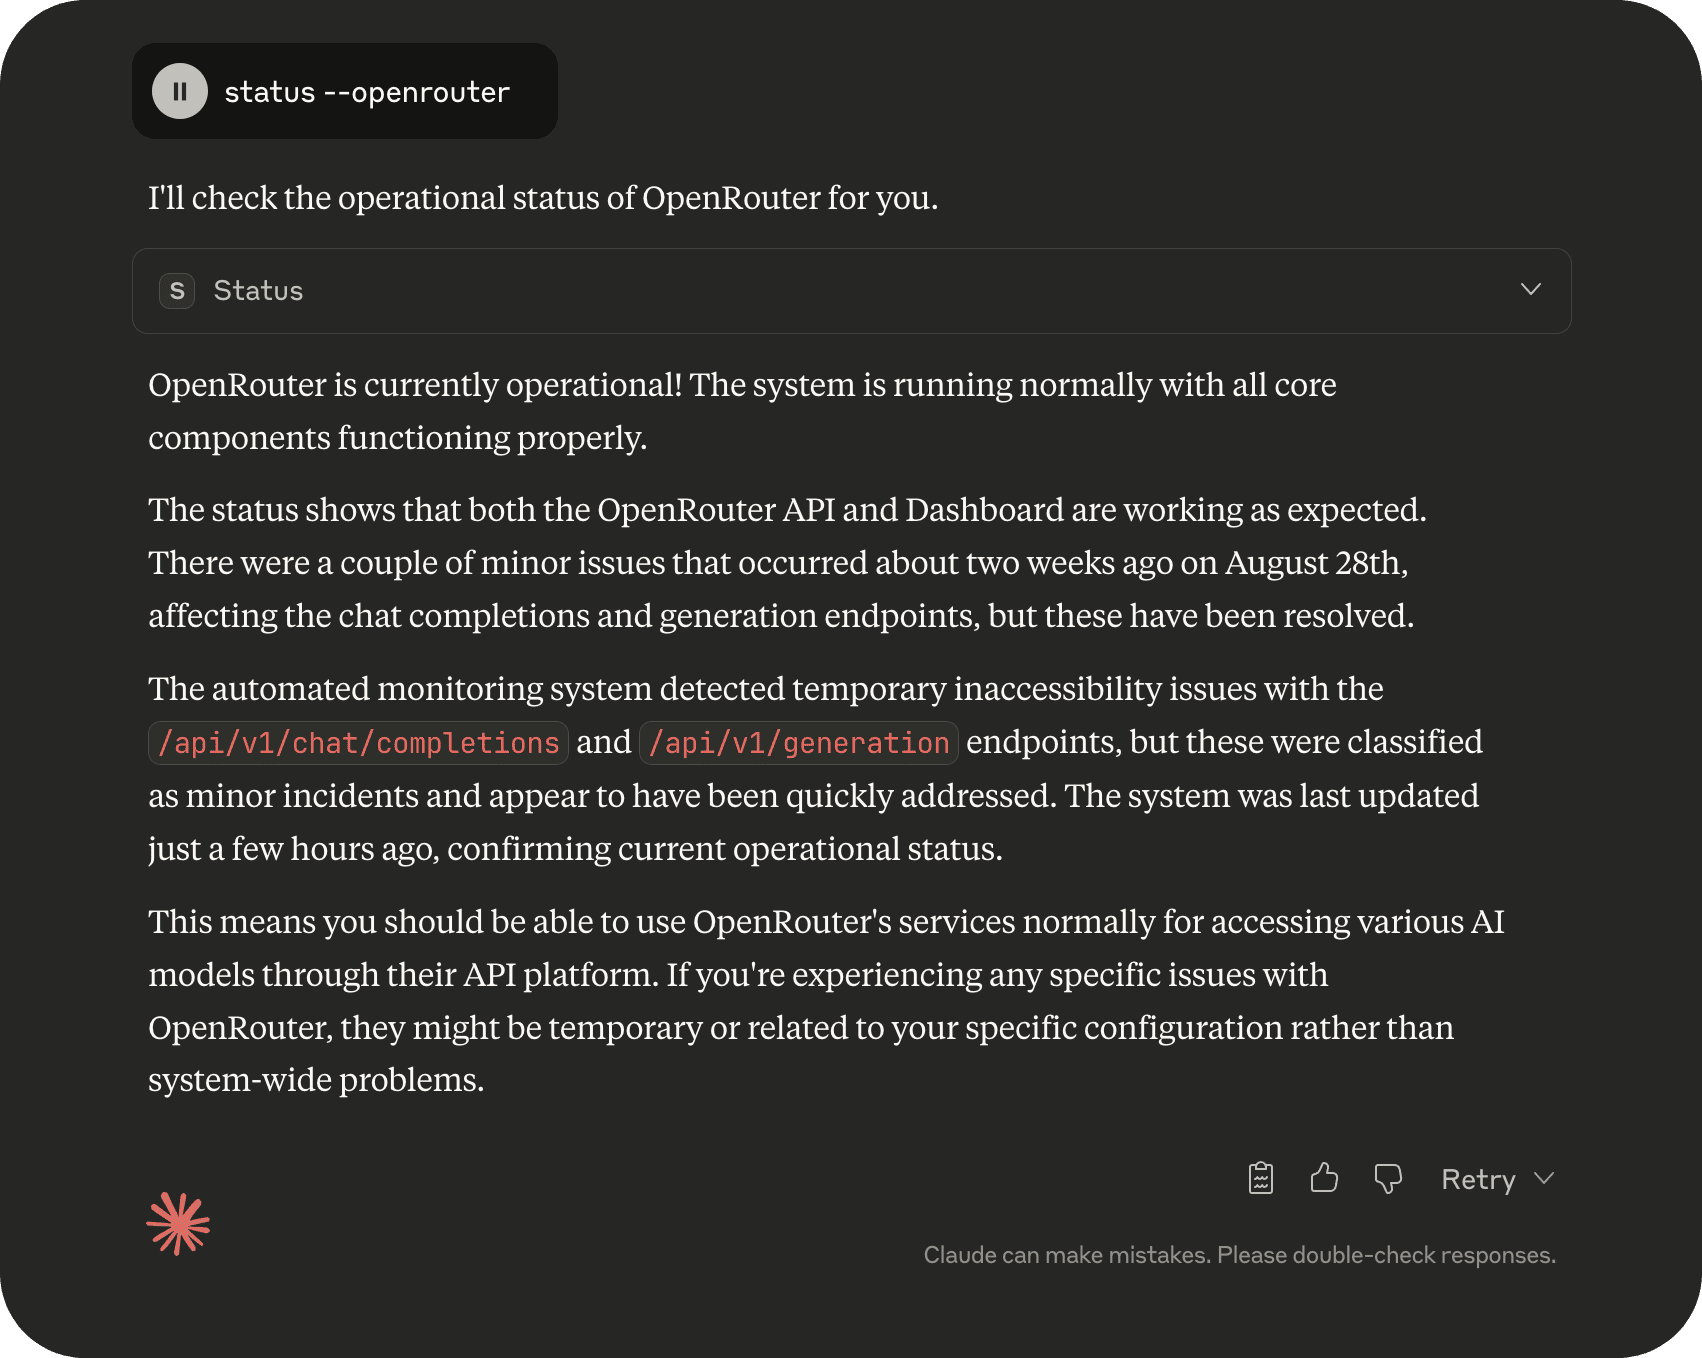
Task: Give the response a thumbs down
Action: point(1388,1178)
